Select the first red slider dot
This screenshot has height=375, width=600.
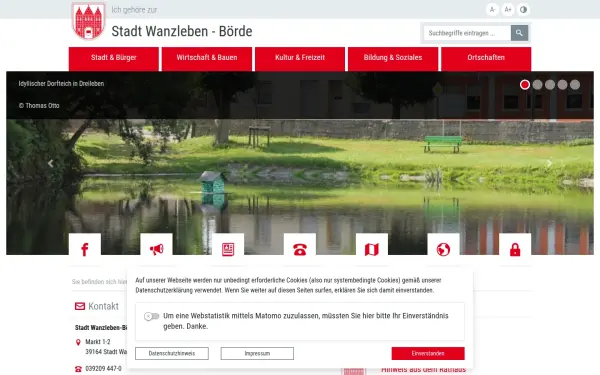525,85
